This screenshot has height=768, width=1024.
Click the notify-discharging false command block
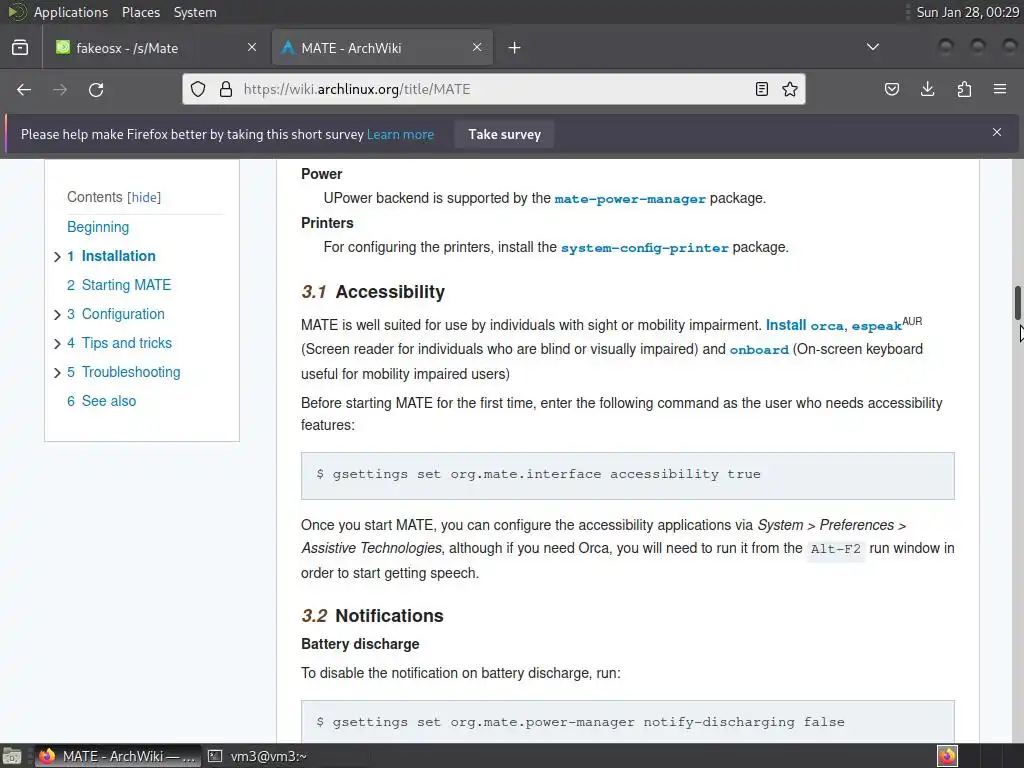pos(628,721)
